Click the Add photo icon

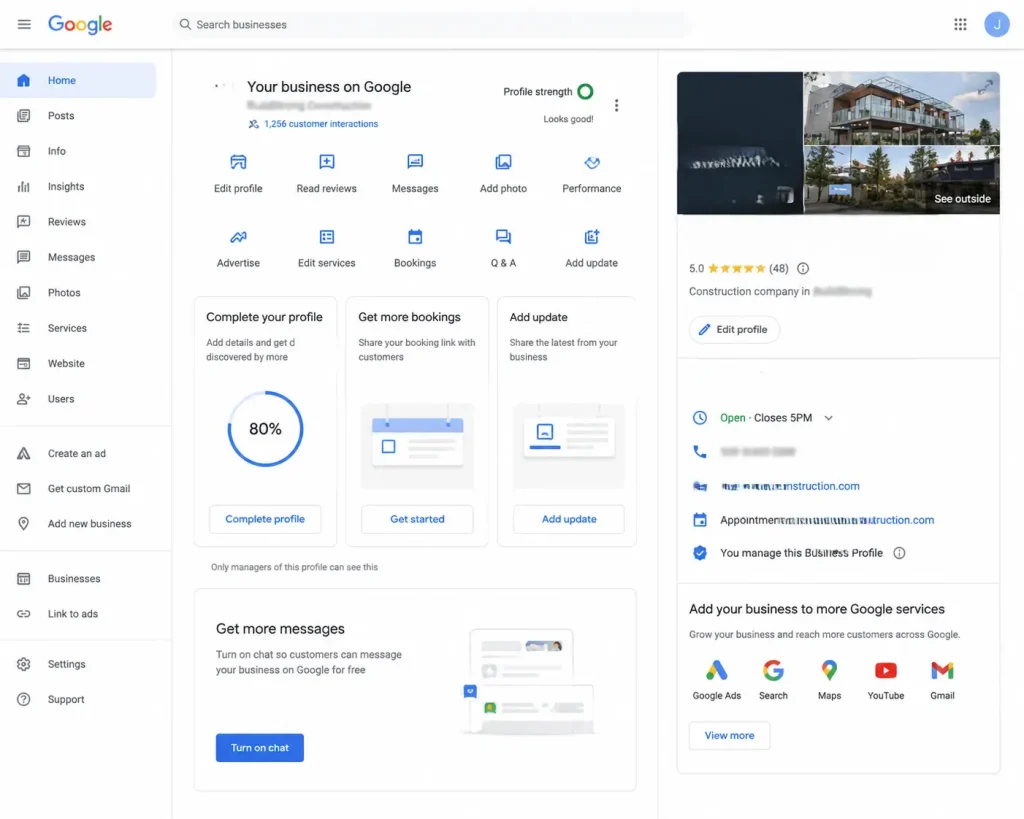point(503,162)
